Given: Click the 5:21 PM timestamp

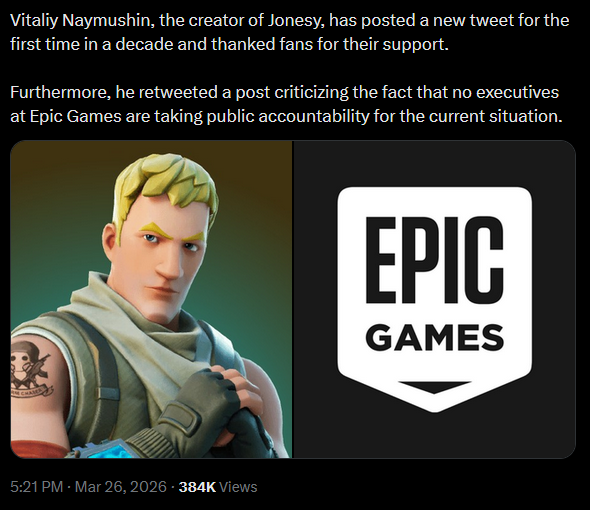Looking at the screenshot, I should [36, 487].
